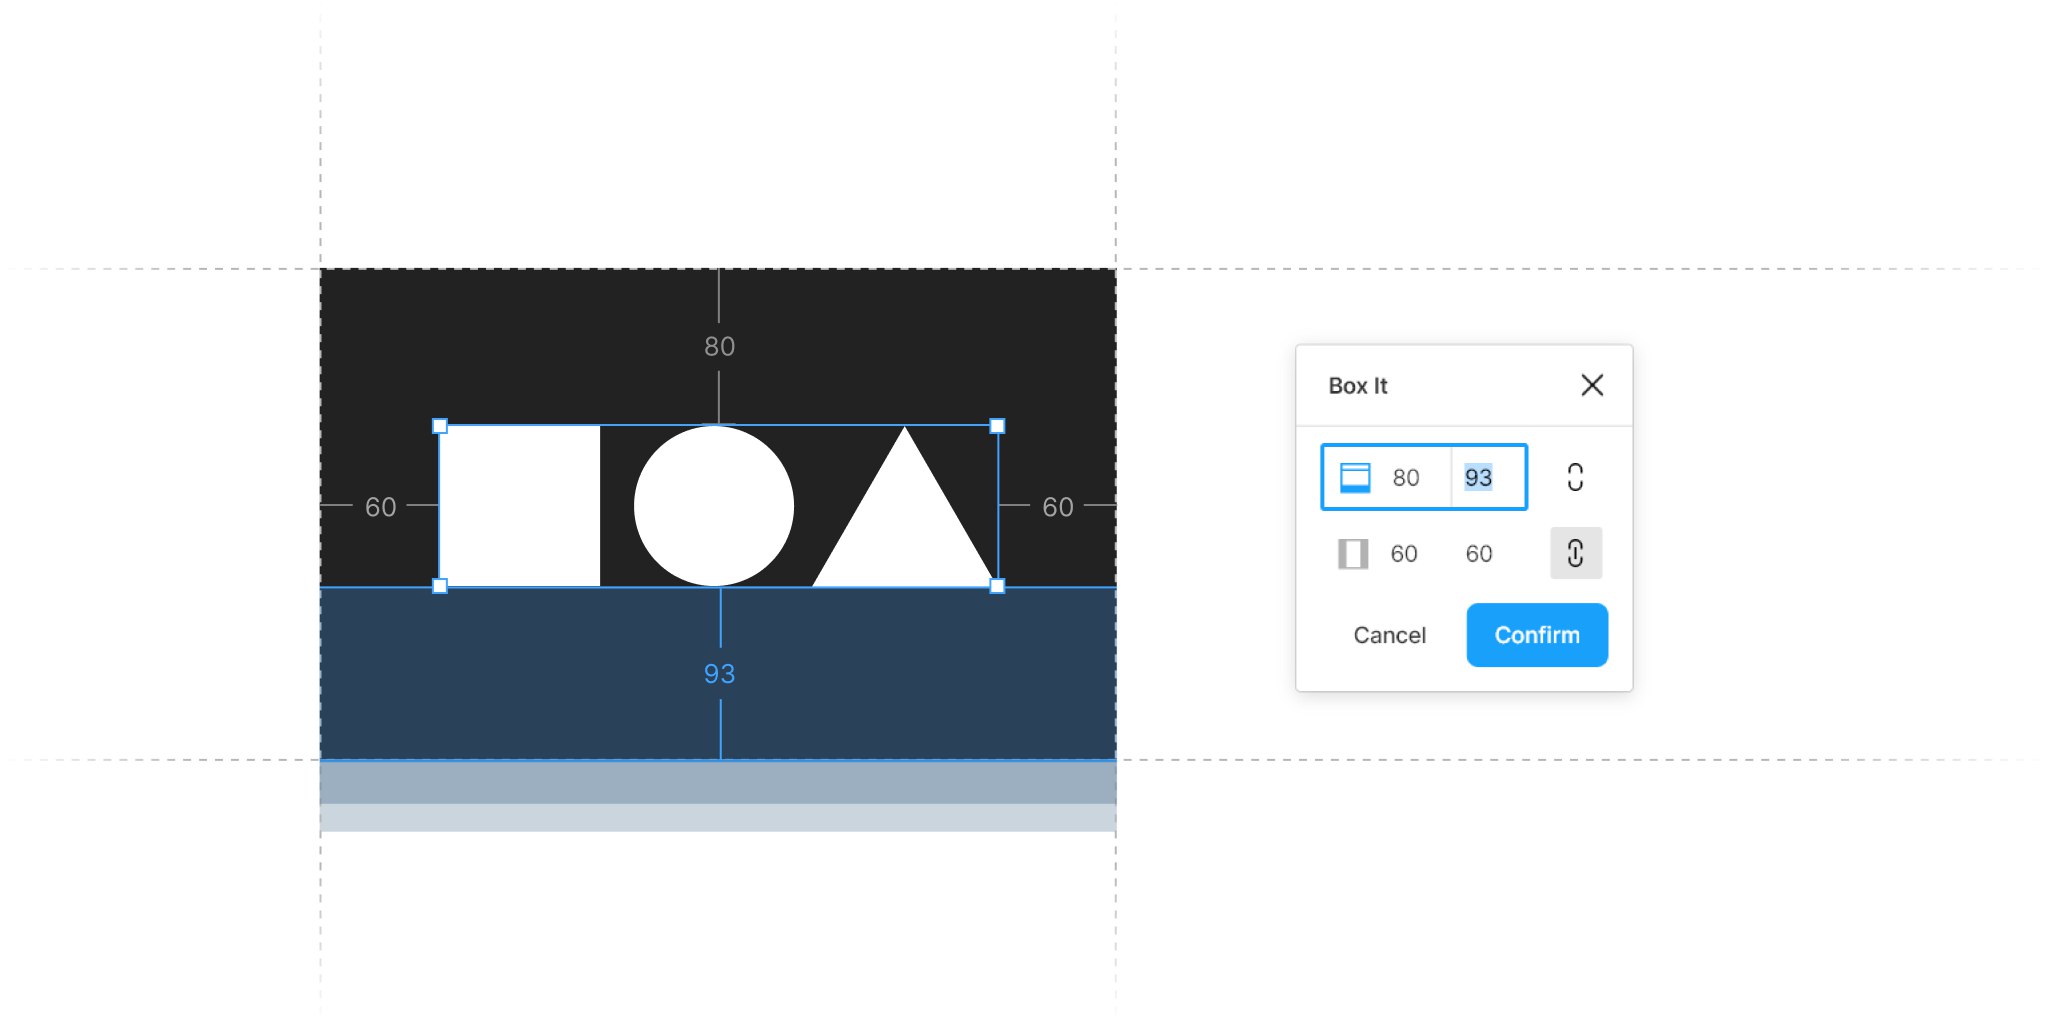The image size is (2048, 1024).
Task: Pick the bottom-right selection handle
Action: 997,586
